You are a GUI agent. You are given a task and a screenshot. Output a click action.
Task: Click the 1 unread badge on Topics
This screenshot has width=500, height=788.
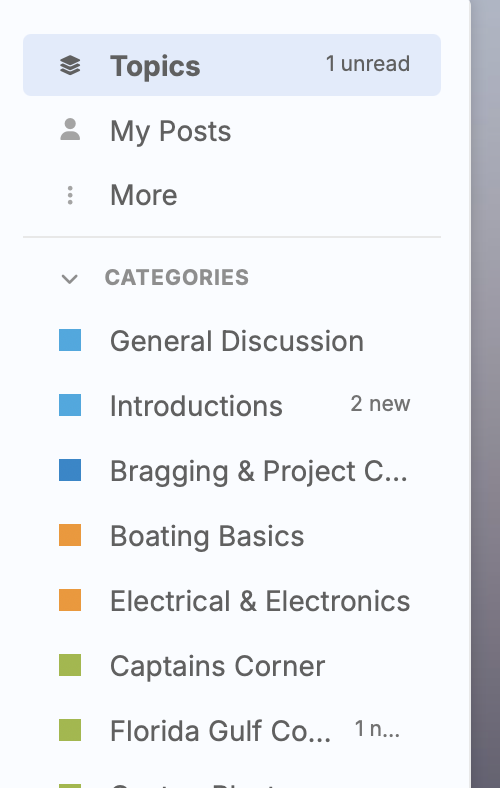pyautogui.click(x=368, y=64)
